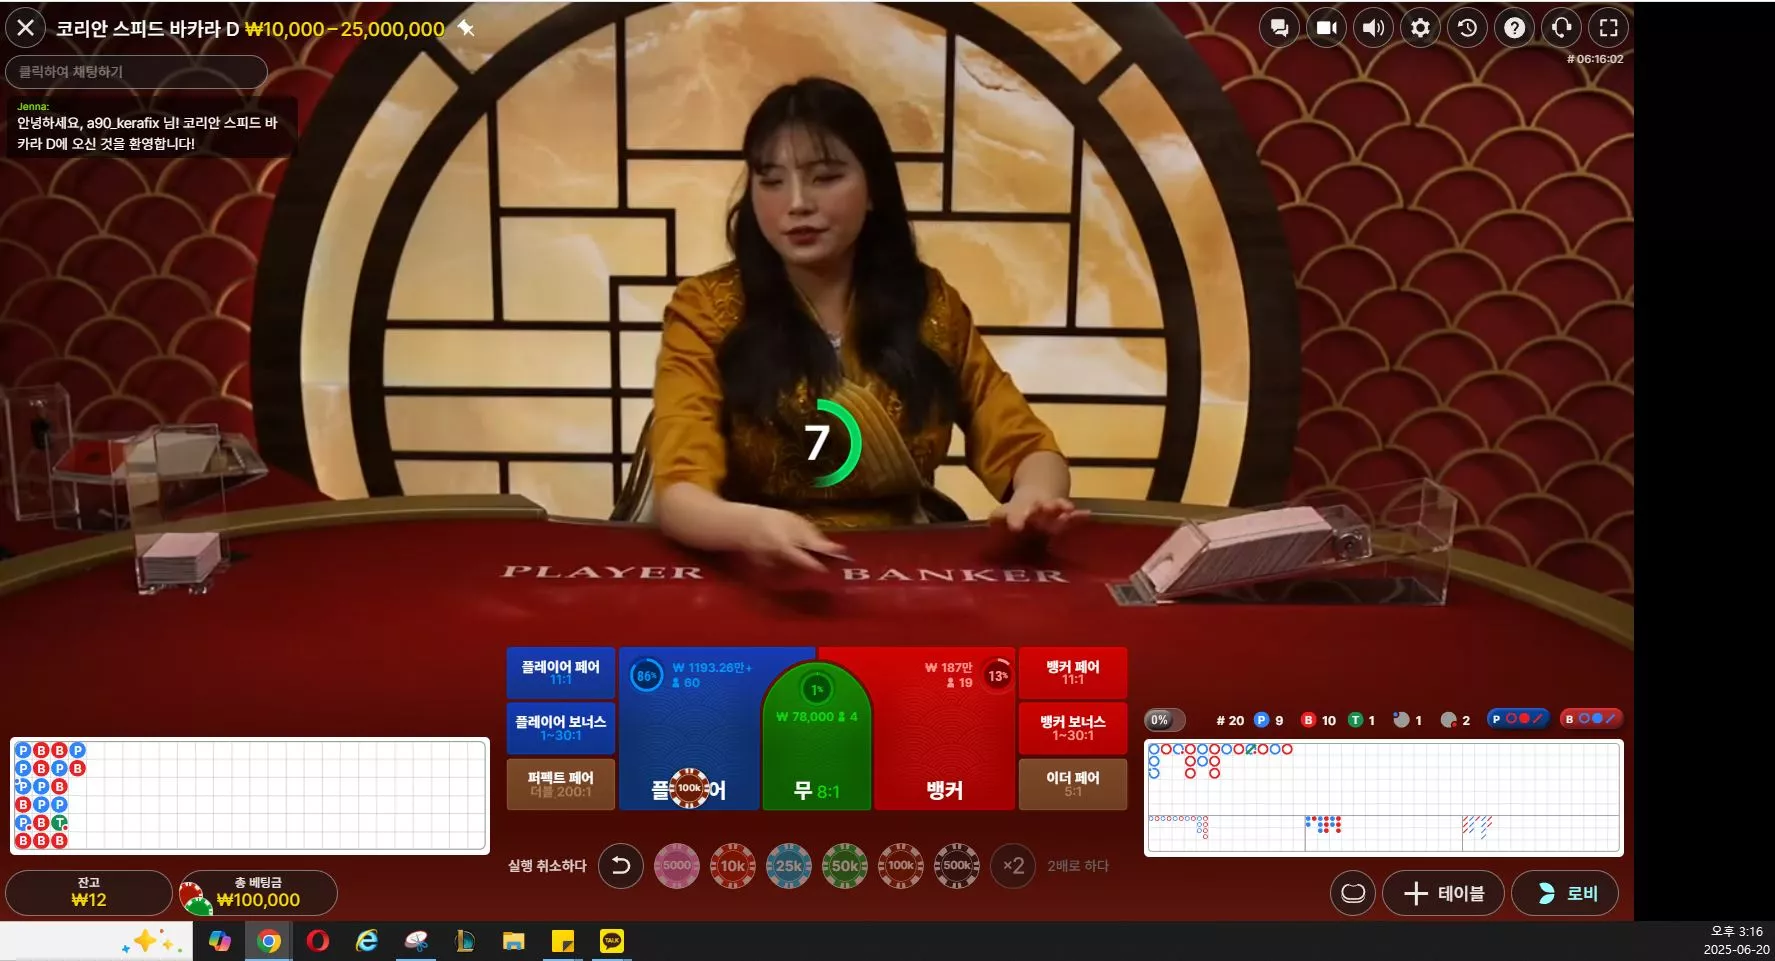Click the chat input field
The width and height of the screenshot is (1775, 961).
point(136,72)
